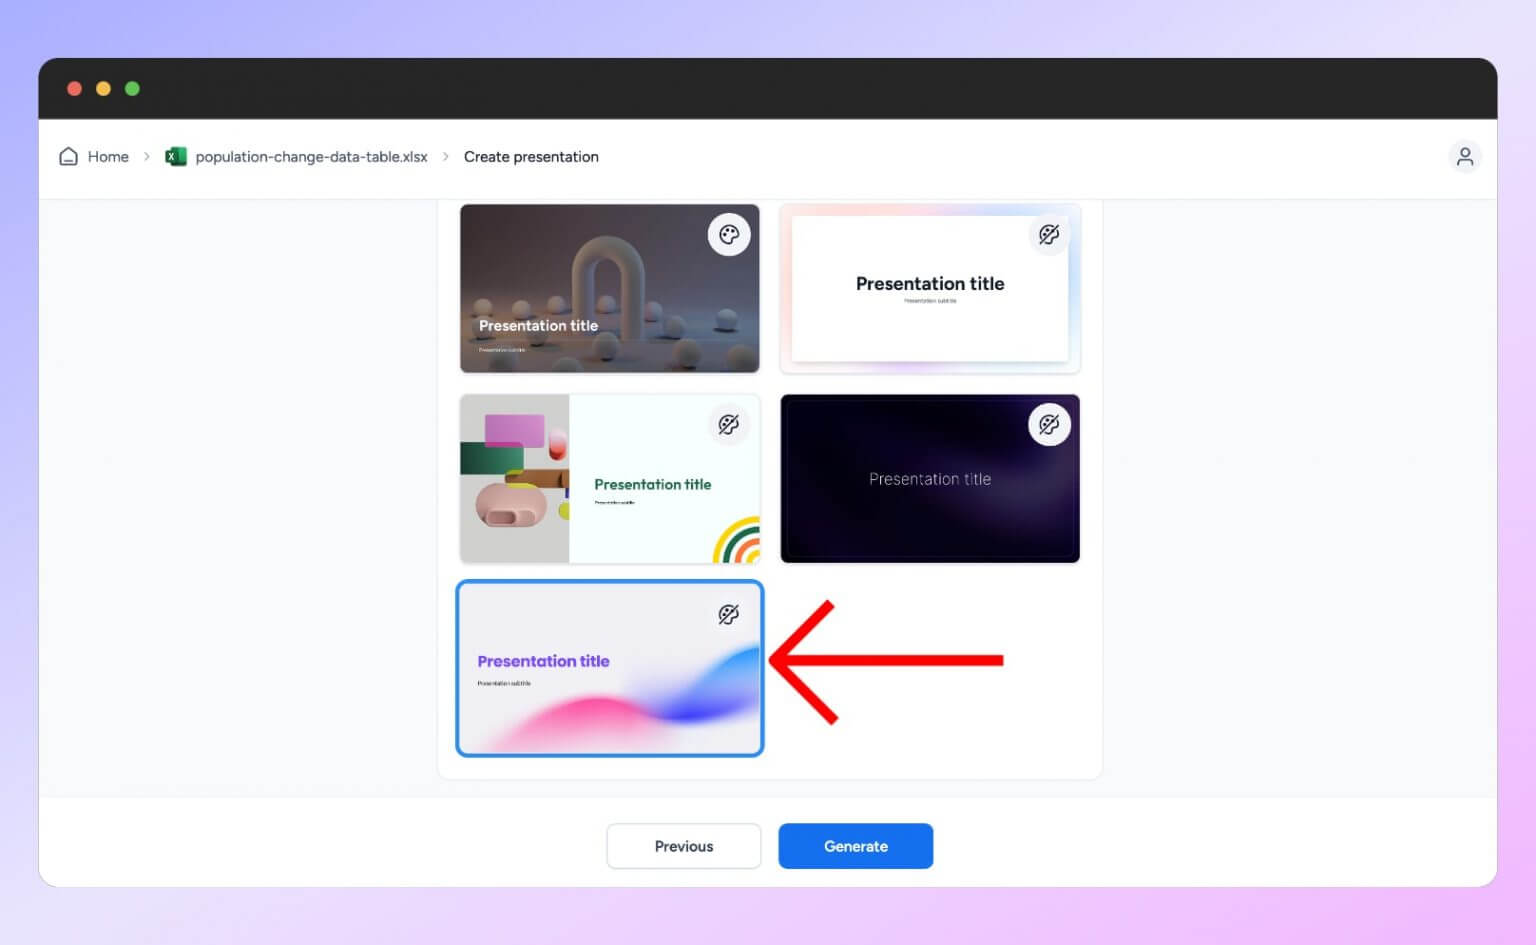The image size is (1536, 945).
Task: Go back with the Previous button
Action: (684, 846)
